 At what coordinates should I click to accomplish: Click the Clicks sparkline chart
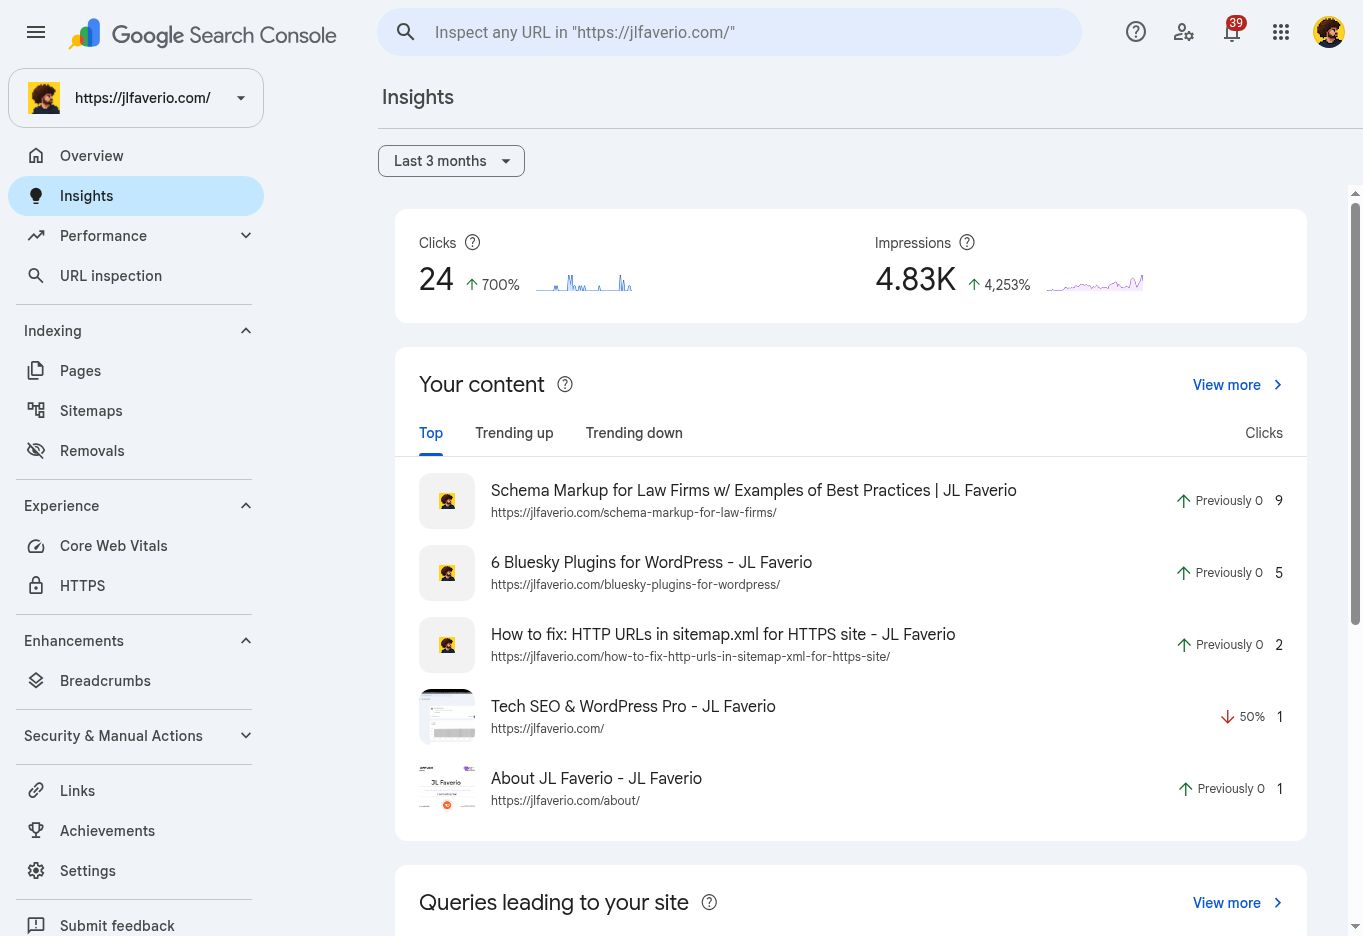584,282
